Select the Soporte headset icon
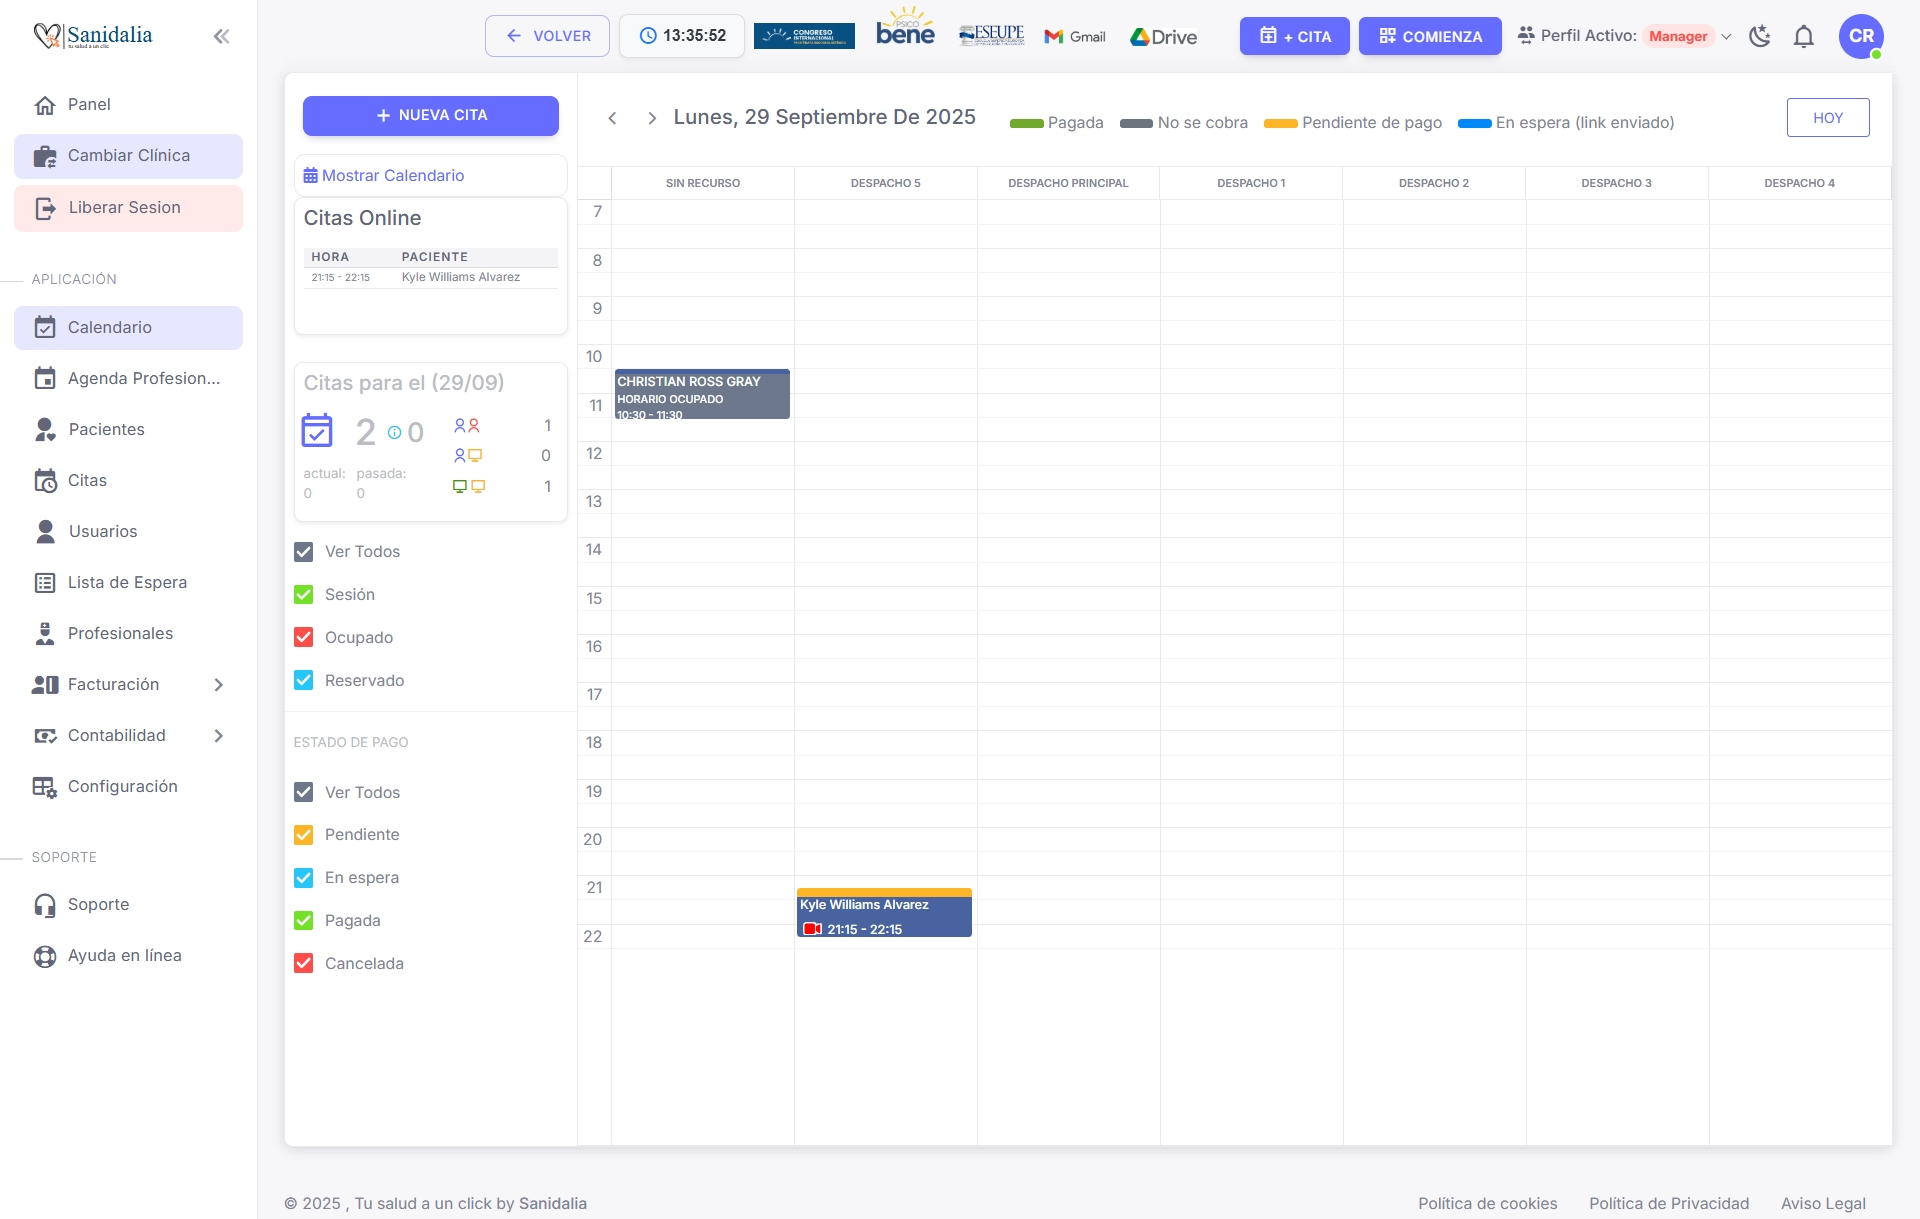Image resolution: width=1920 pixels, height=1219 pixels. [46, 904]
